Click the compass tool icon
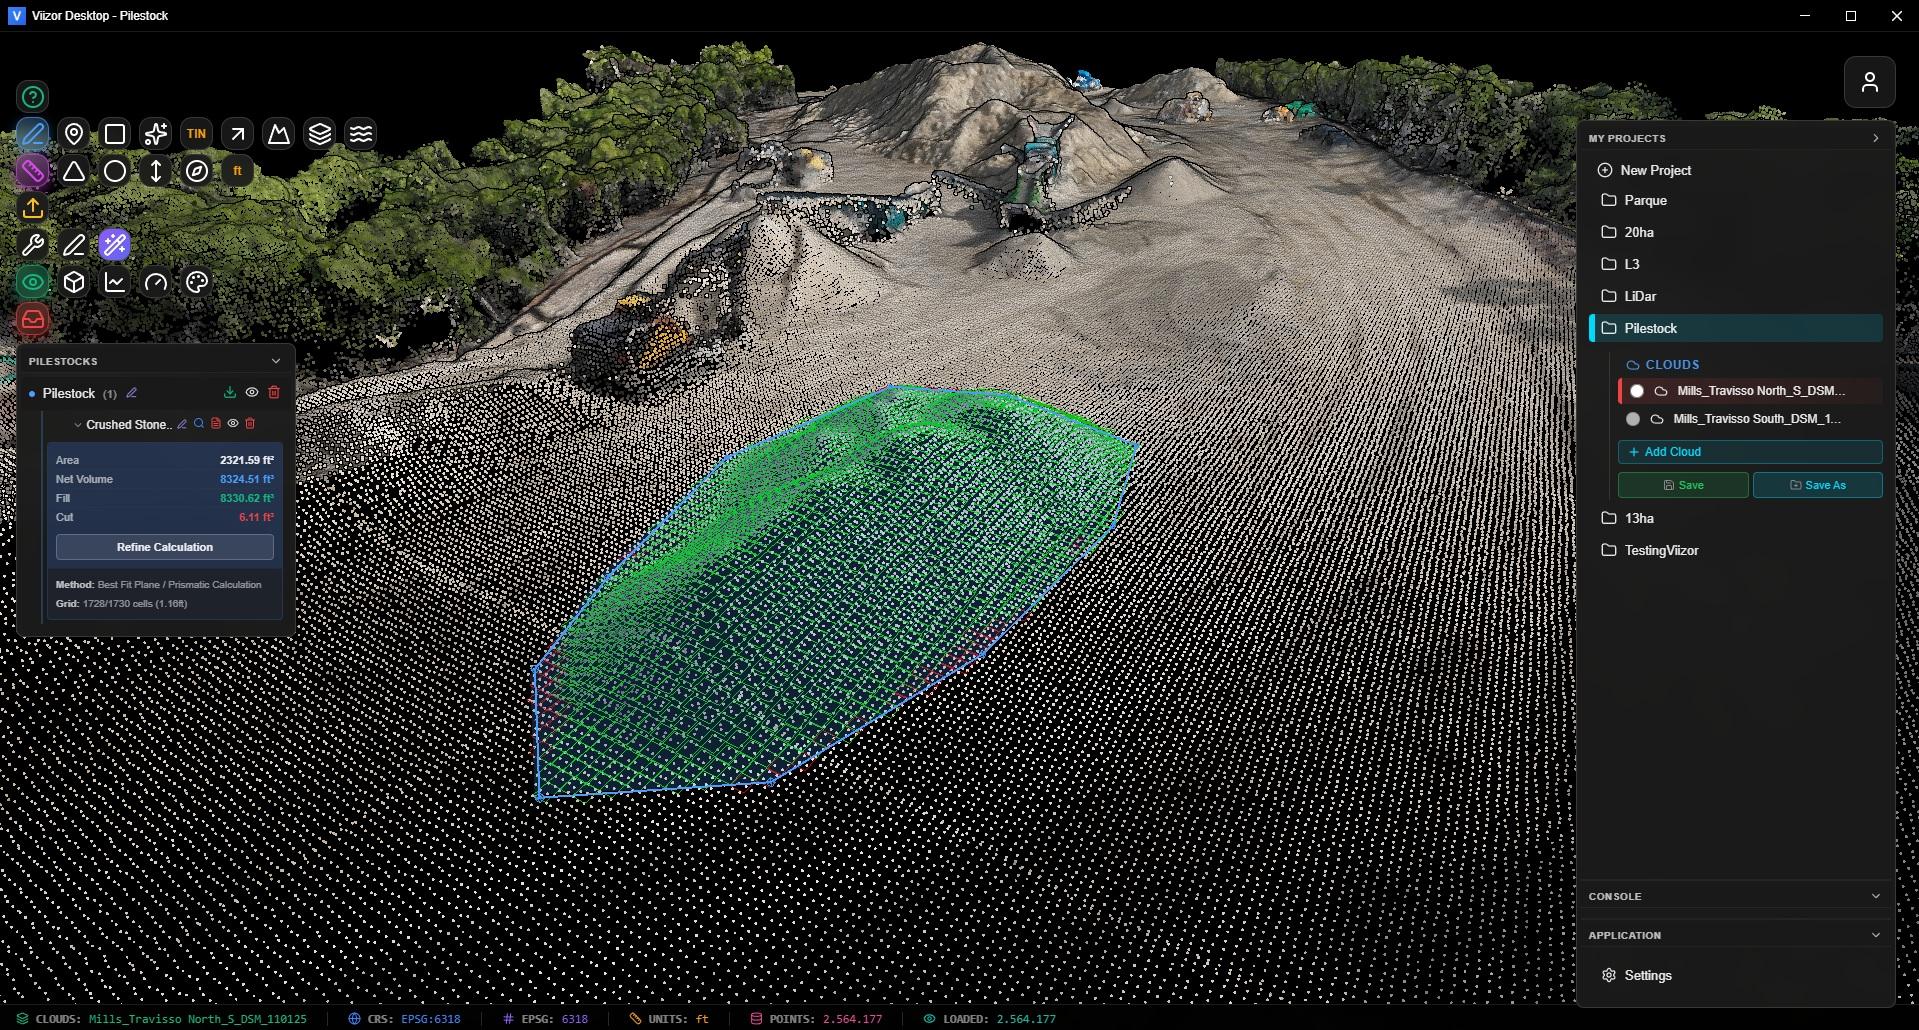 click(x=197, y=172)
